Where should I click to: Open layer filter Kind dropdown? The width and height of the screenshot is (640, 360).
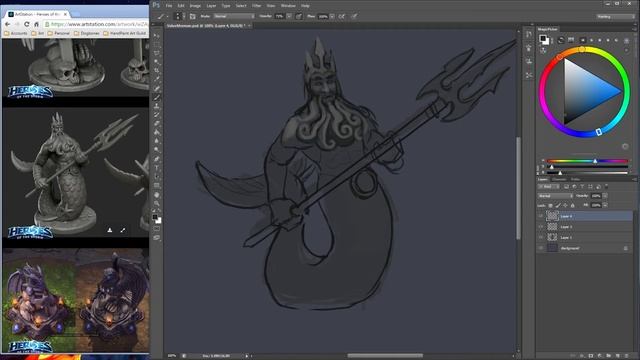coord(549,187)
